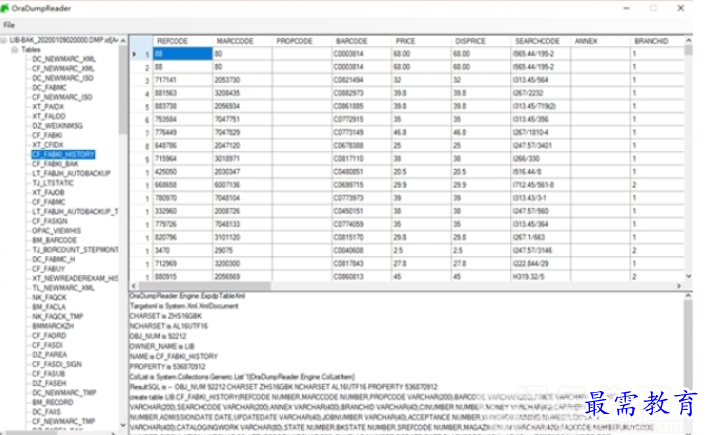Select the XT_FAJOB table

point(48,192)
